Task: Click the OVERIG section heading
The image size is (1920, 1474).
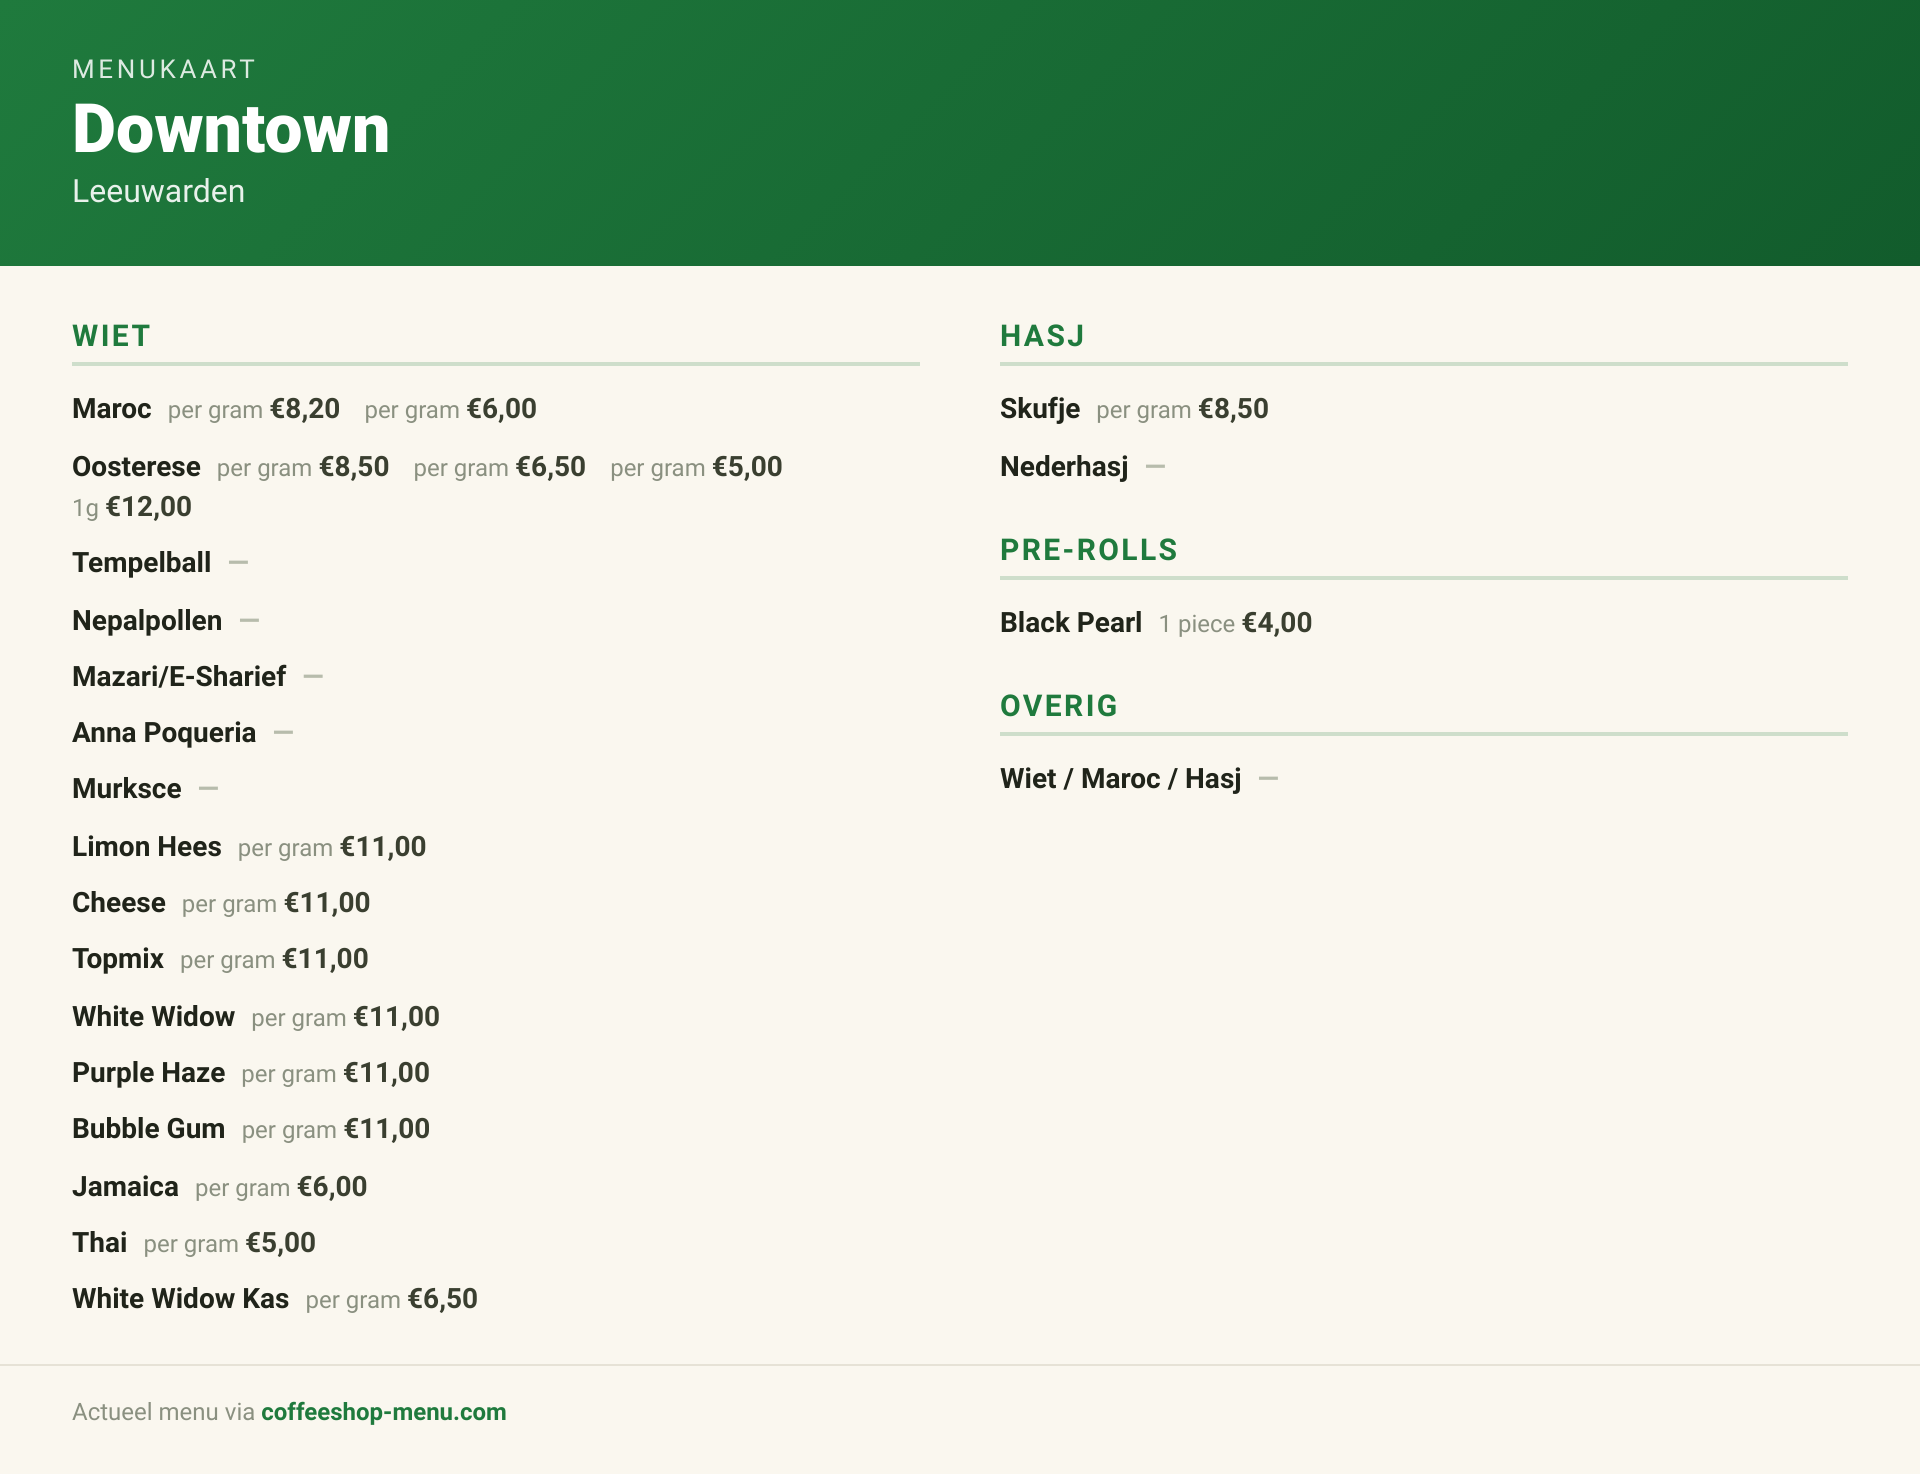Action: pyautogui.click(x=1059, y=706)
